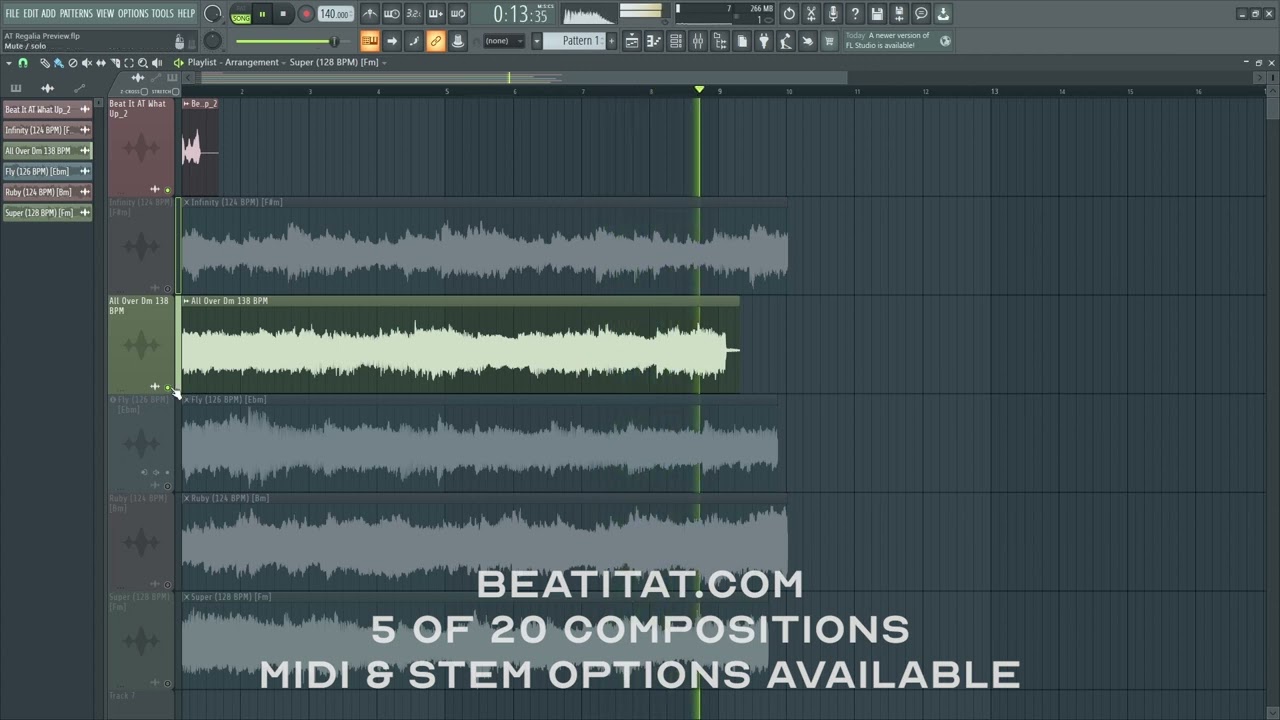Open the EDIT menu
1280x720 pixels.
pyautogui.click(x=30, y=13)
